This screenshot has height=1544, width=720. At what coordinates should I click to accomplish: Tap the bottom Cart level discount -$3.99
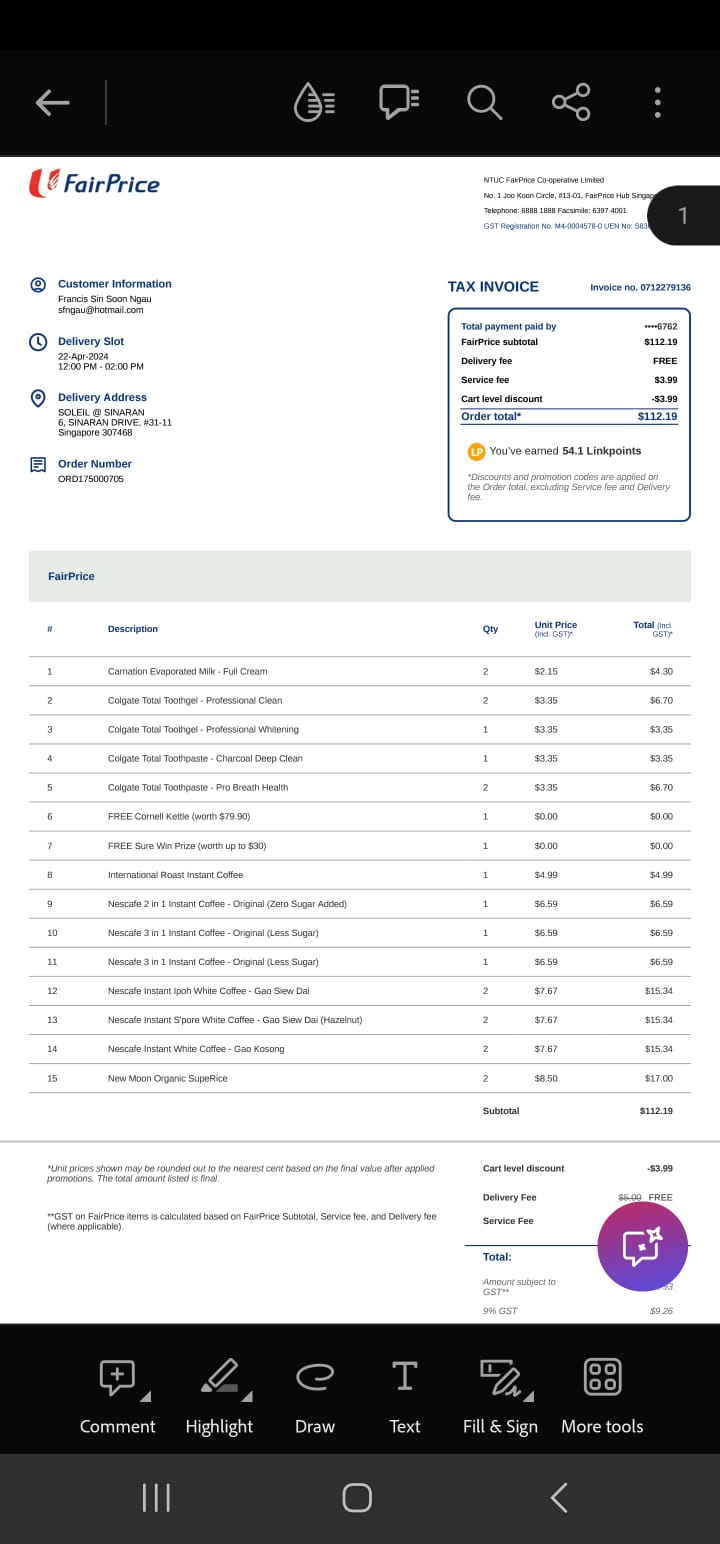(x=578, y=1168)
